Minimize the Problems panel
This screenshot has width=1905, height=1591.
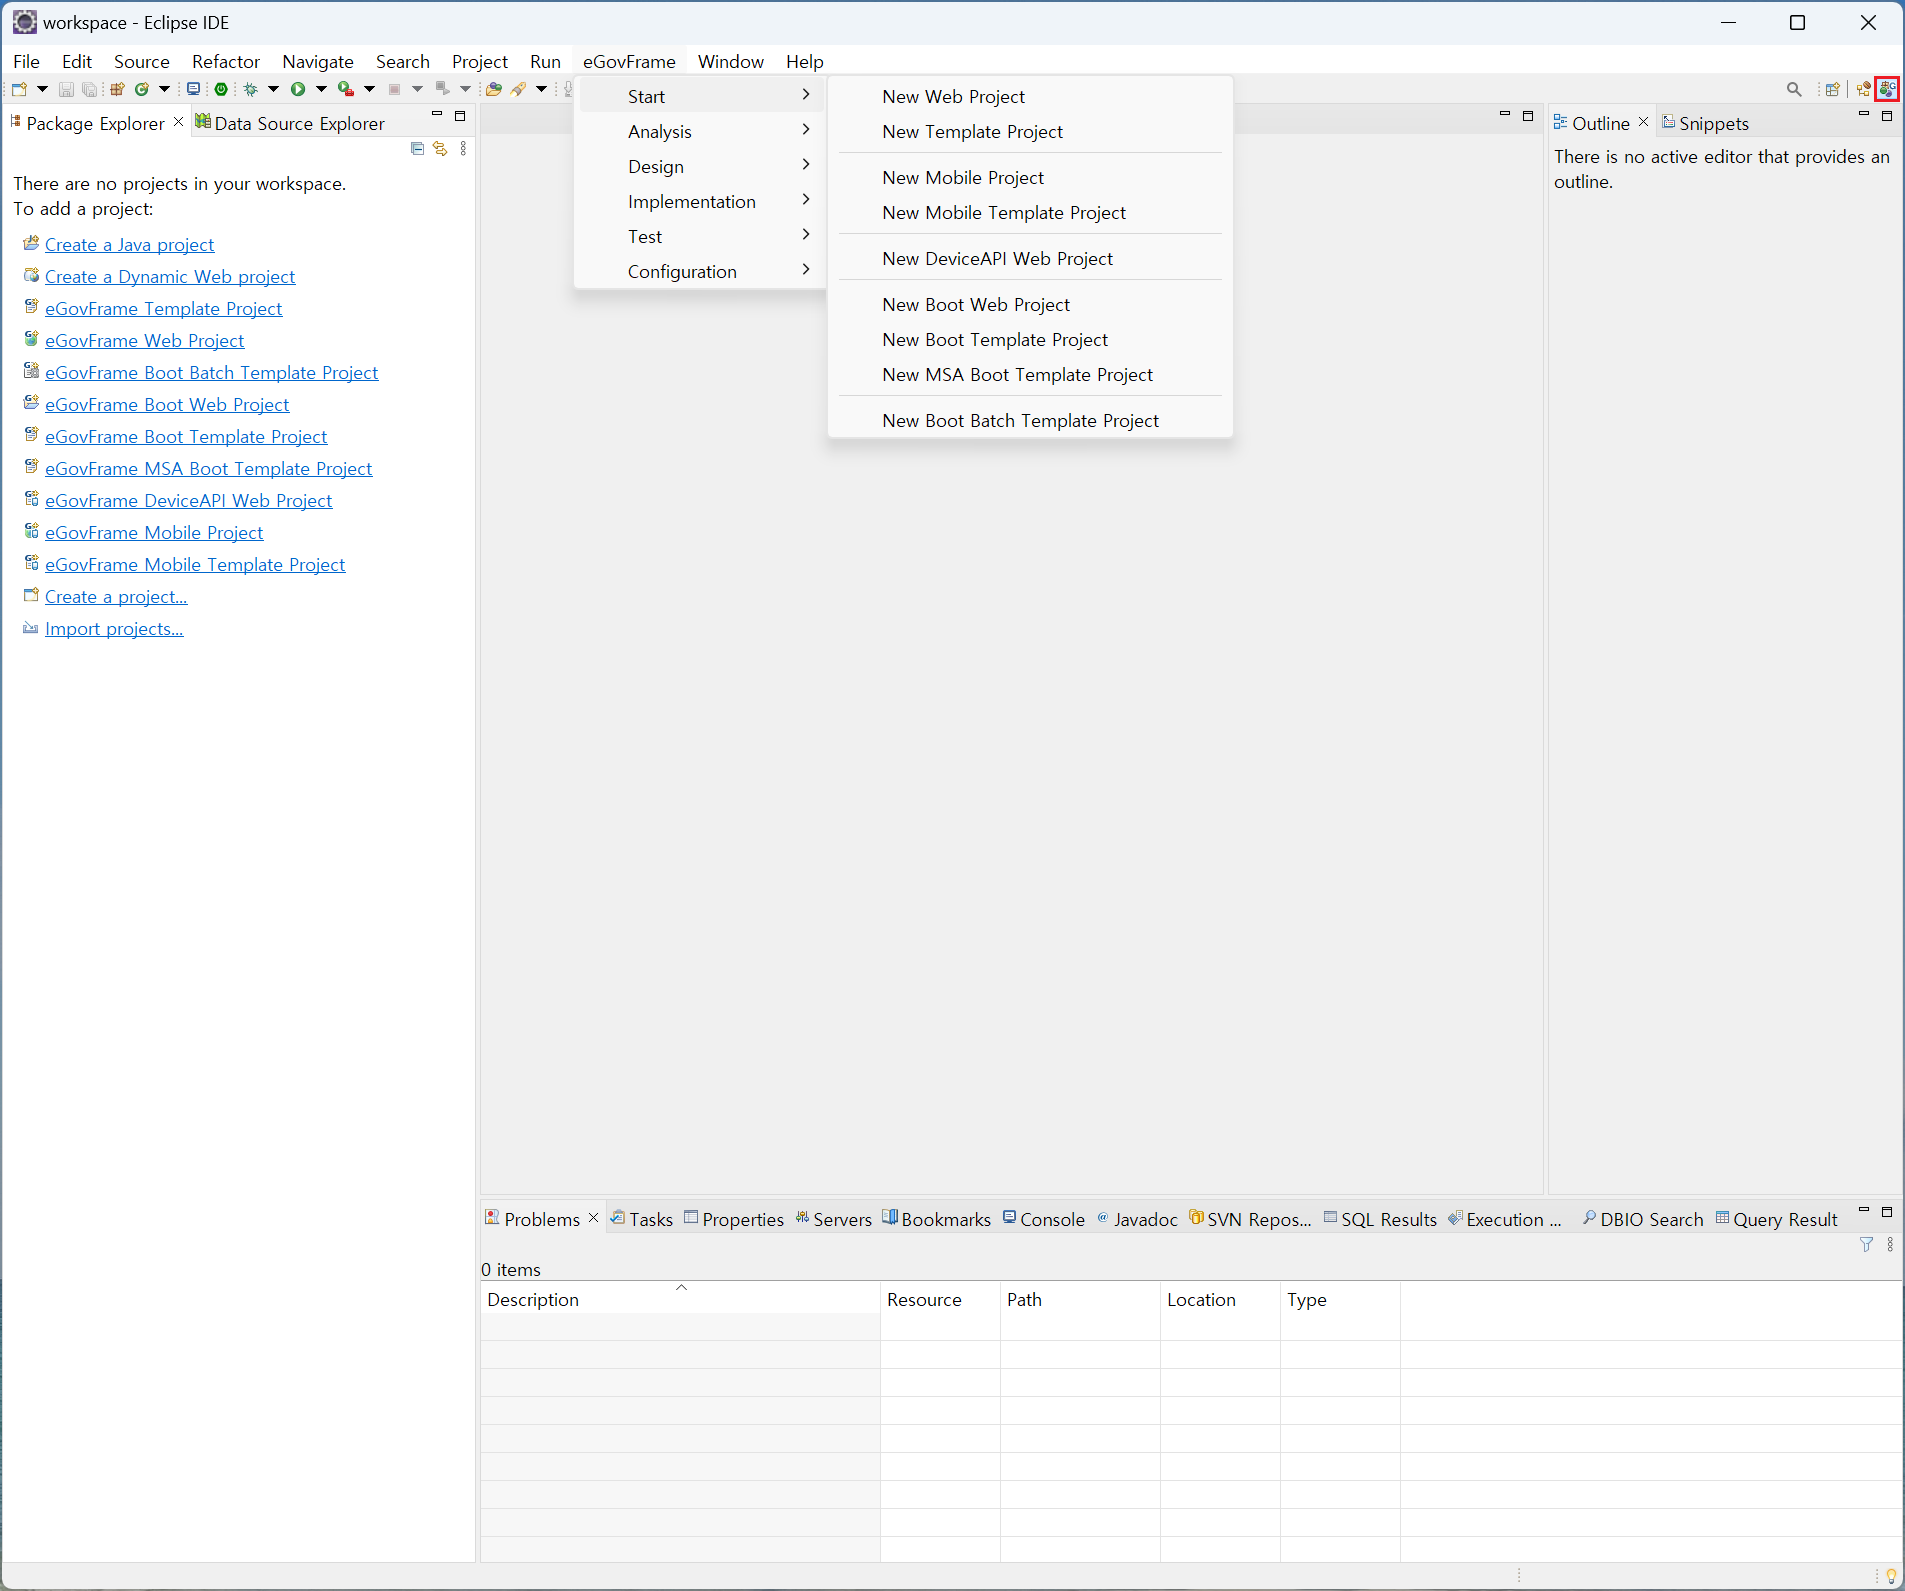pos(1864,1211)
